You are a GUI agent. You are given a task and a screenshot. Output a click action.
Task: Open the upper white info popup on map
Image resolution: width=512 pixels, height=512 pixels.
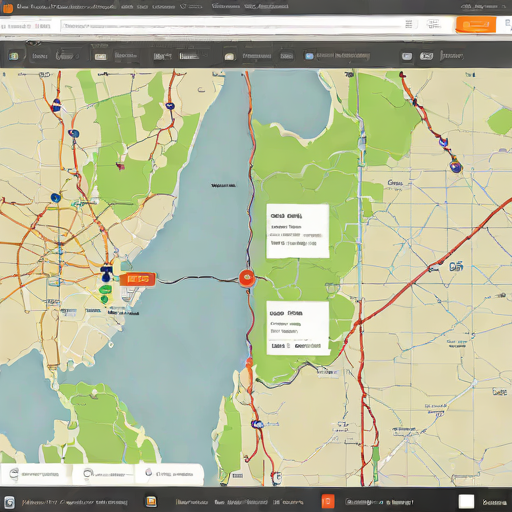click(x=298, y=231)
